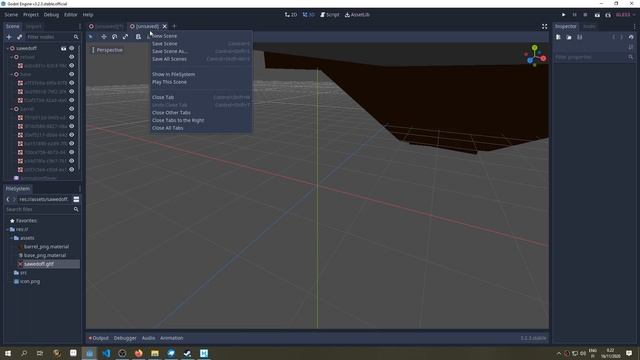Toggle FileSystem split view mode icon
This screenshot has height=360, width=640.
(76, 199)
